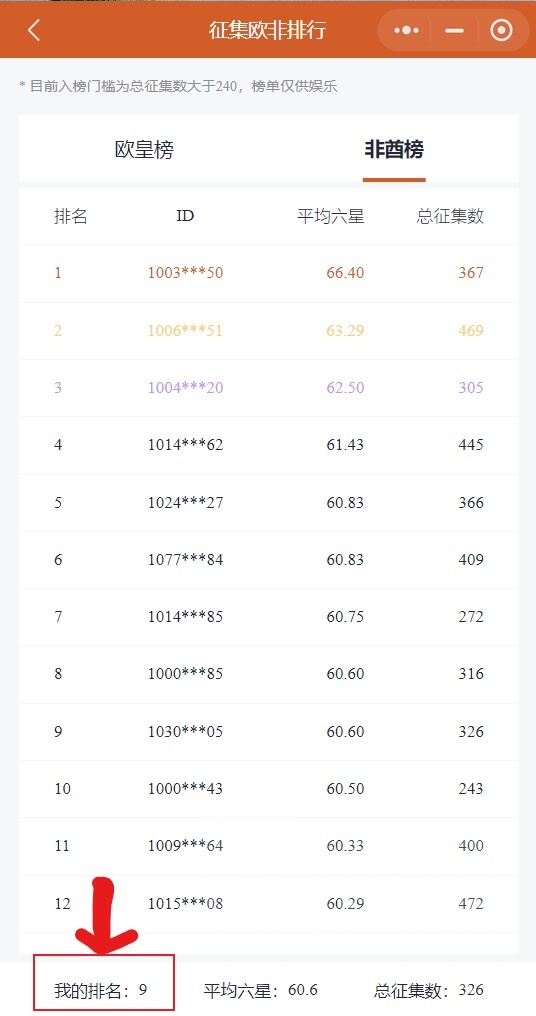The image size is (536, 1016).
Task: Close mini program using circle target icon
Action: click(501, 30)
